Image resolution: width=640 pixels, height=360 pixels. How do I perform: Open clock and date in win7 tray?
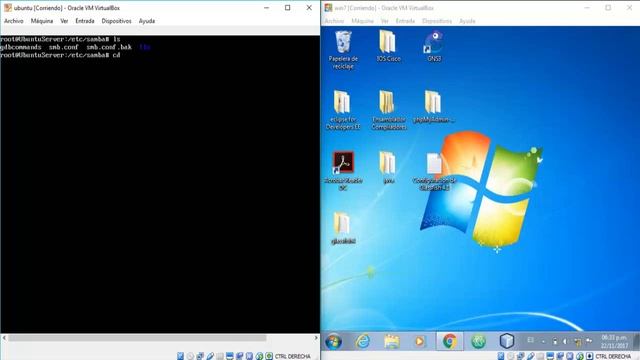(x=614, y=341)
